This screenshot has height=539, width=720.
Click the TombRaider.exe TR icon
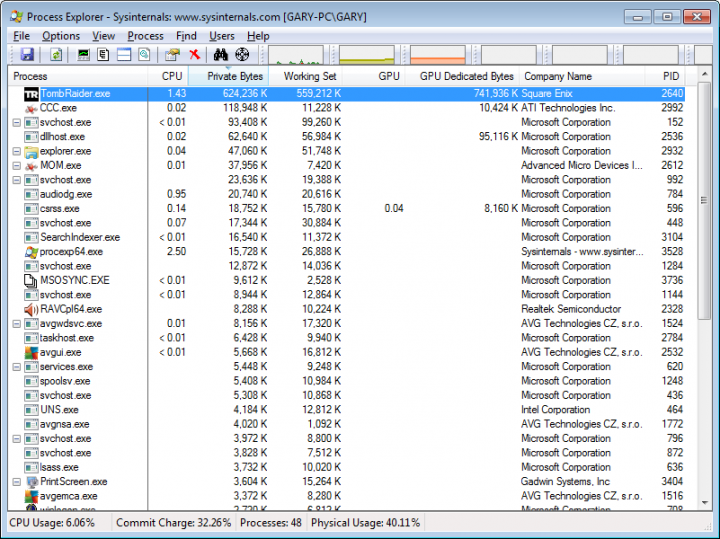[31, 94]
